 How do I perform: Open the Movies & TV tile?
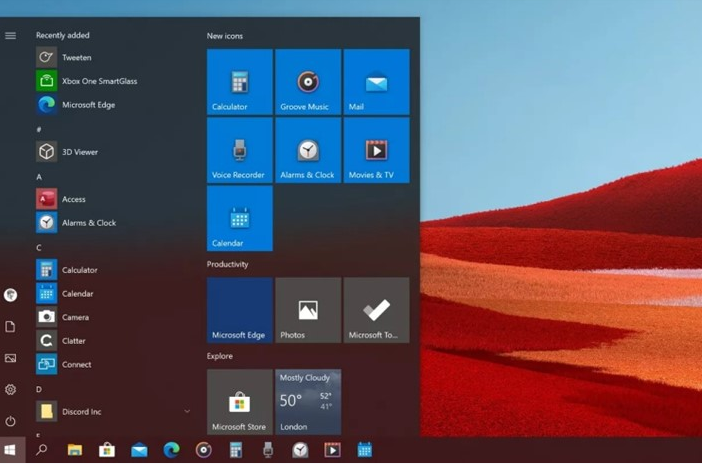click(x=377, y=150)
